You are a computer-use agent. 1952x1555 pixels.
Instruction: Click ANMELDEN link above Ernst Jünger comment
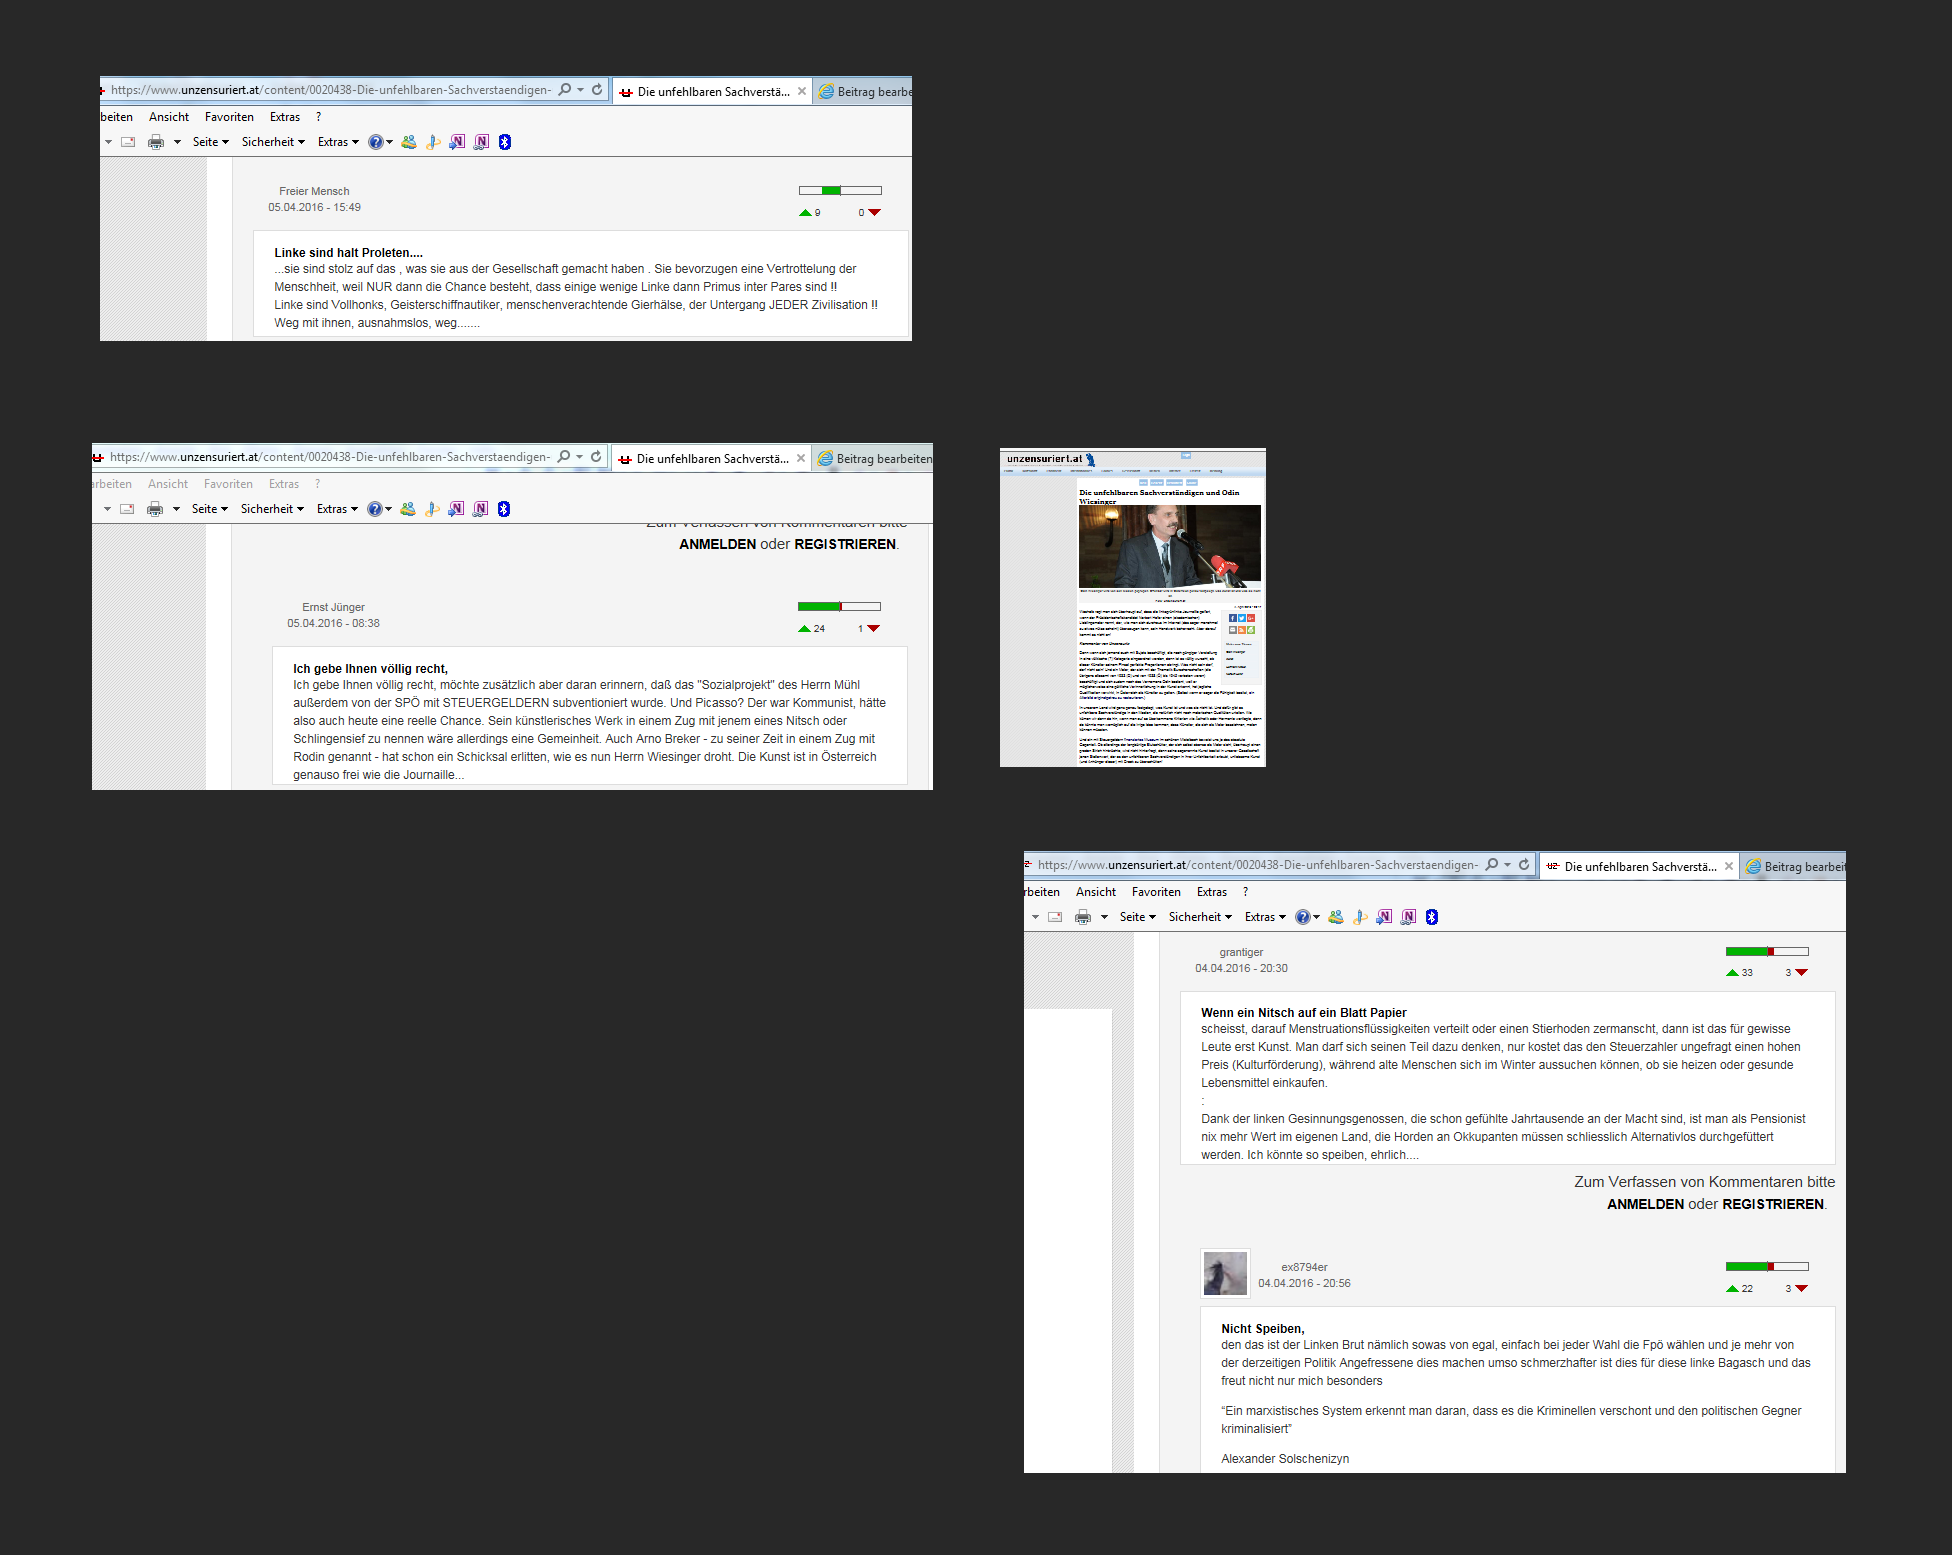717,544
